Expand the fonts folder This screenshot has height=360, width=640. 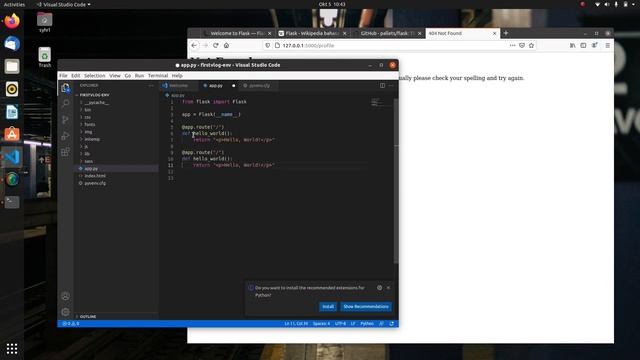(x=90, y=124)
